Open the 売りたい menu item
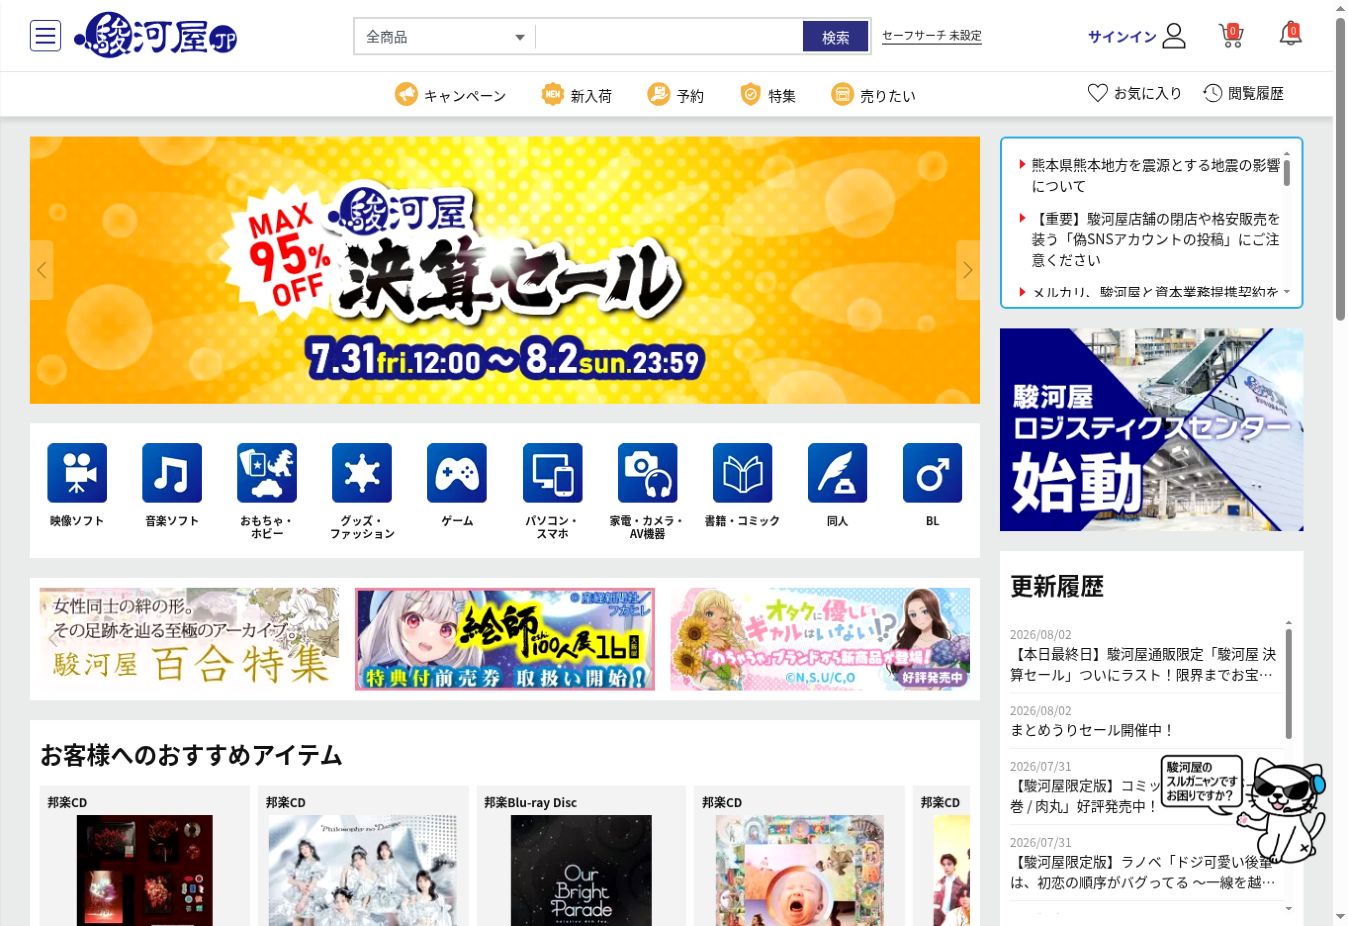Viewport: 1348px width, 926px height. [x=874, y=95]
